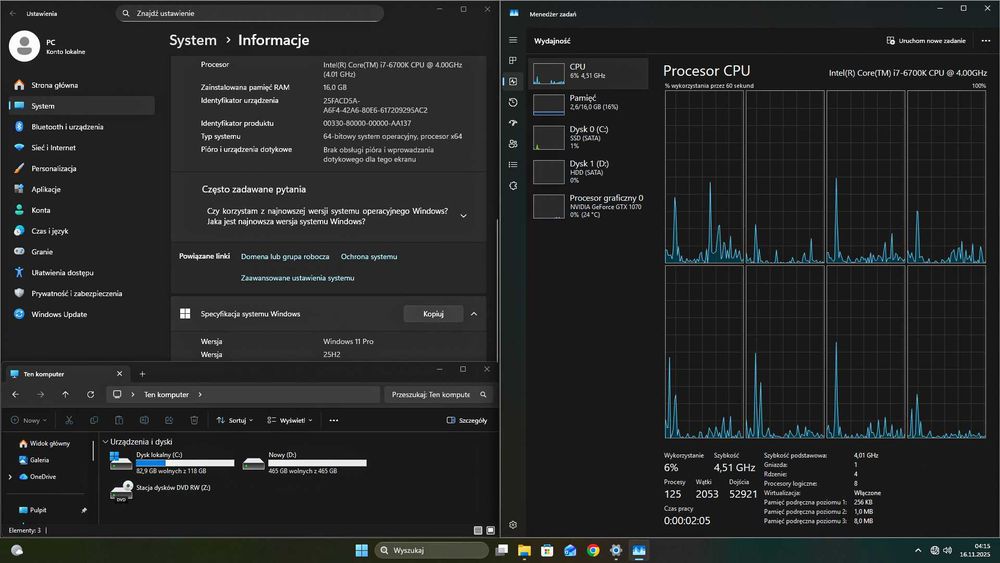
Task: Open Microsoft Store from the taskbar
Action: [547, 550]
